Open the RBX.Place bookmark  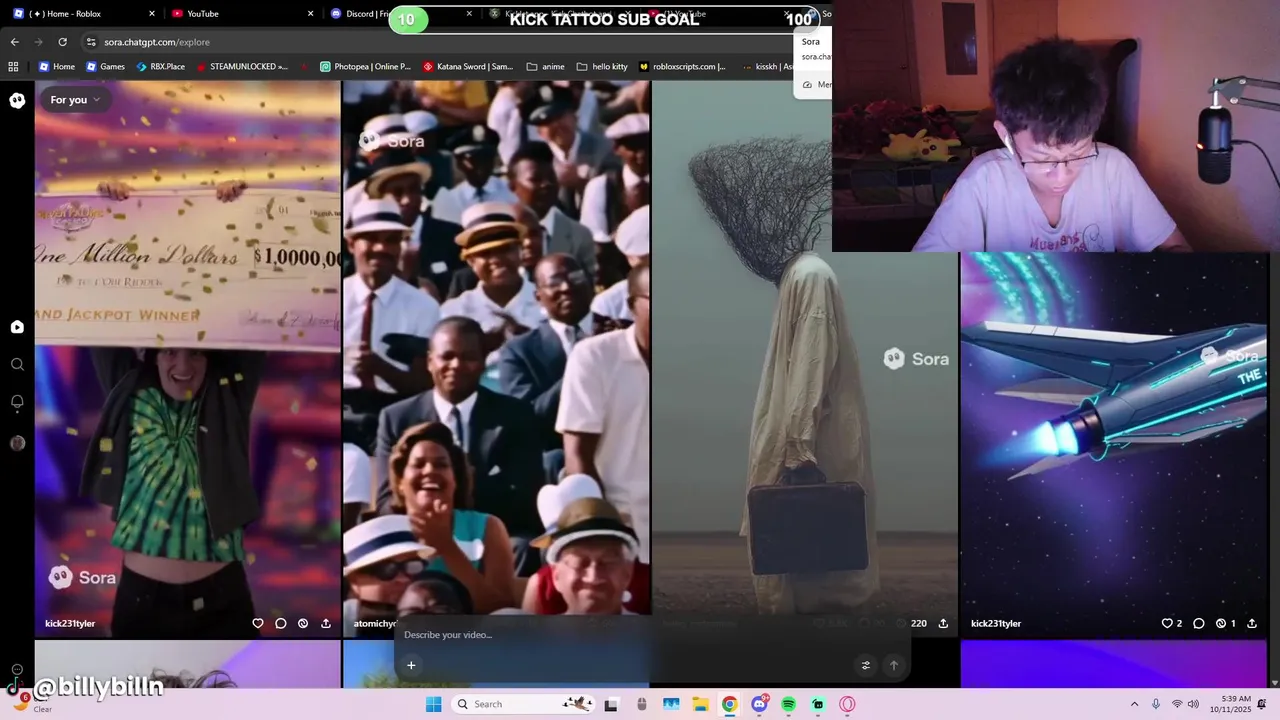pyautogui.click(x=160, y=67)
